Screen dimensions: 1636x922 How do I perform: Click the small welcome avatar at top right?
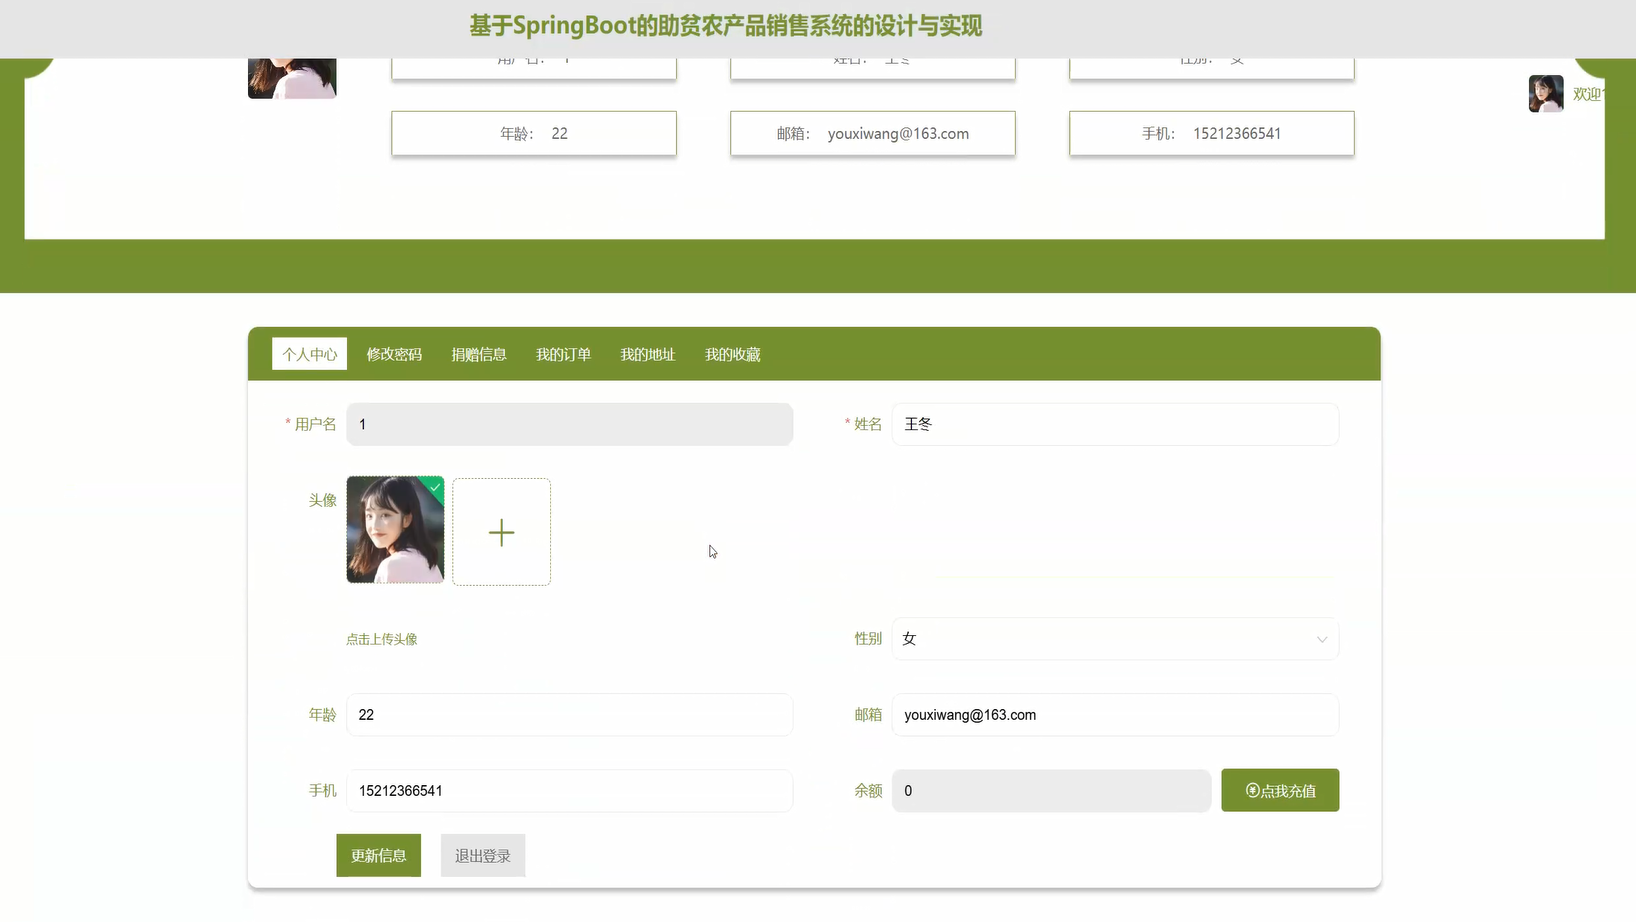point(1546,93)
